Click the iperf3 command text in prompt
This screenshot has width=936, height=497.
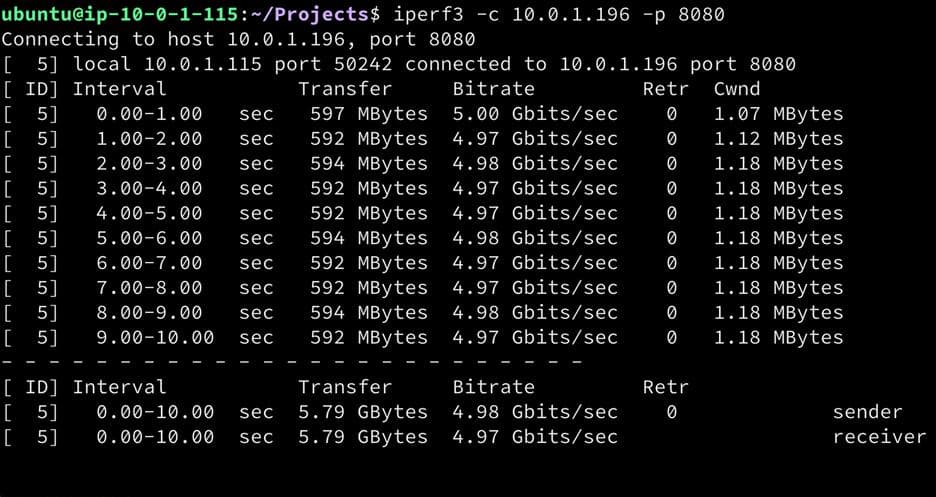coord(559,14)
